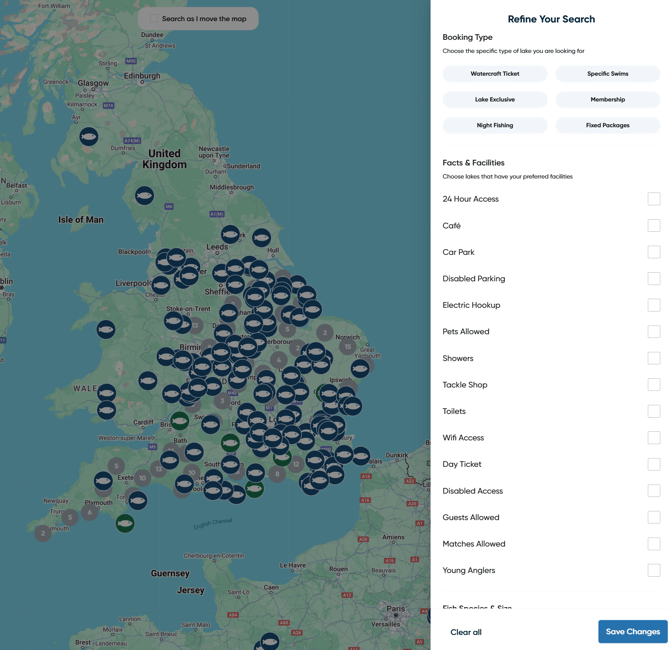
Task: Pick the Lake Exclusive booking option
Action: pos(495,100)
